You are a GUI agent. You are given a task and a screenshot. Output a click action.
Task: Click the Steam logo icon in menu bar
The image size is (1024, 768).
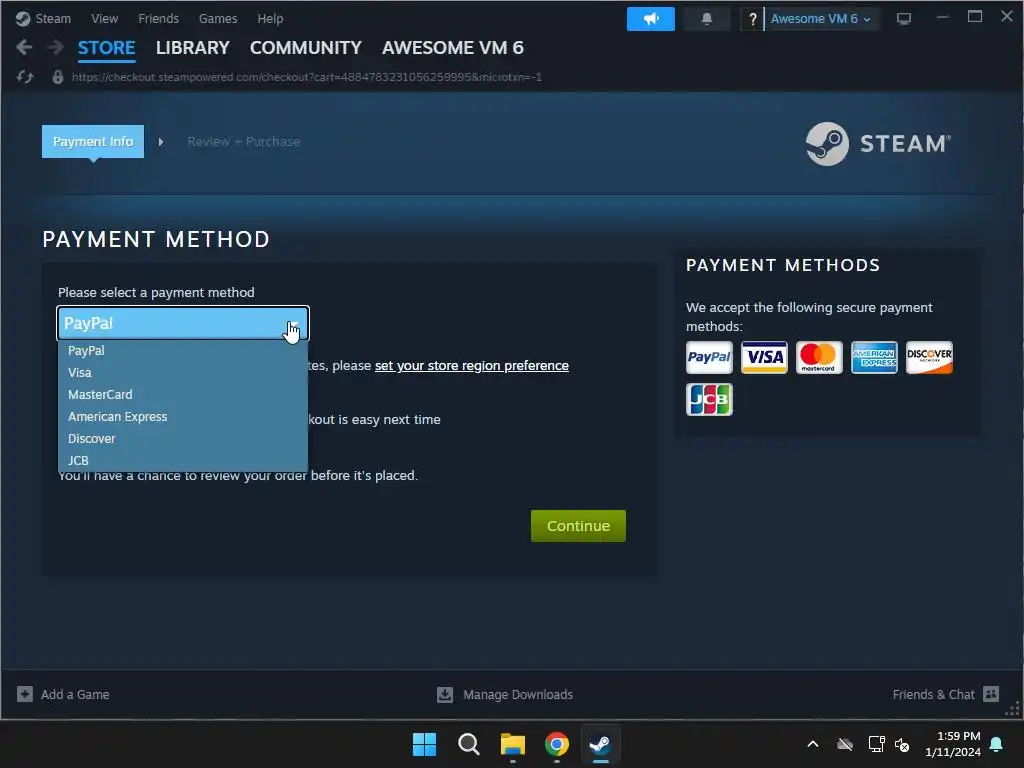[x=23, y=18]
